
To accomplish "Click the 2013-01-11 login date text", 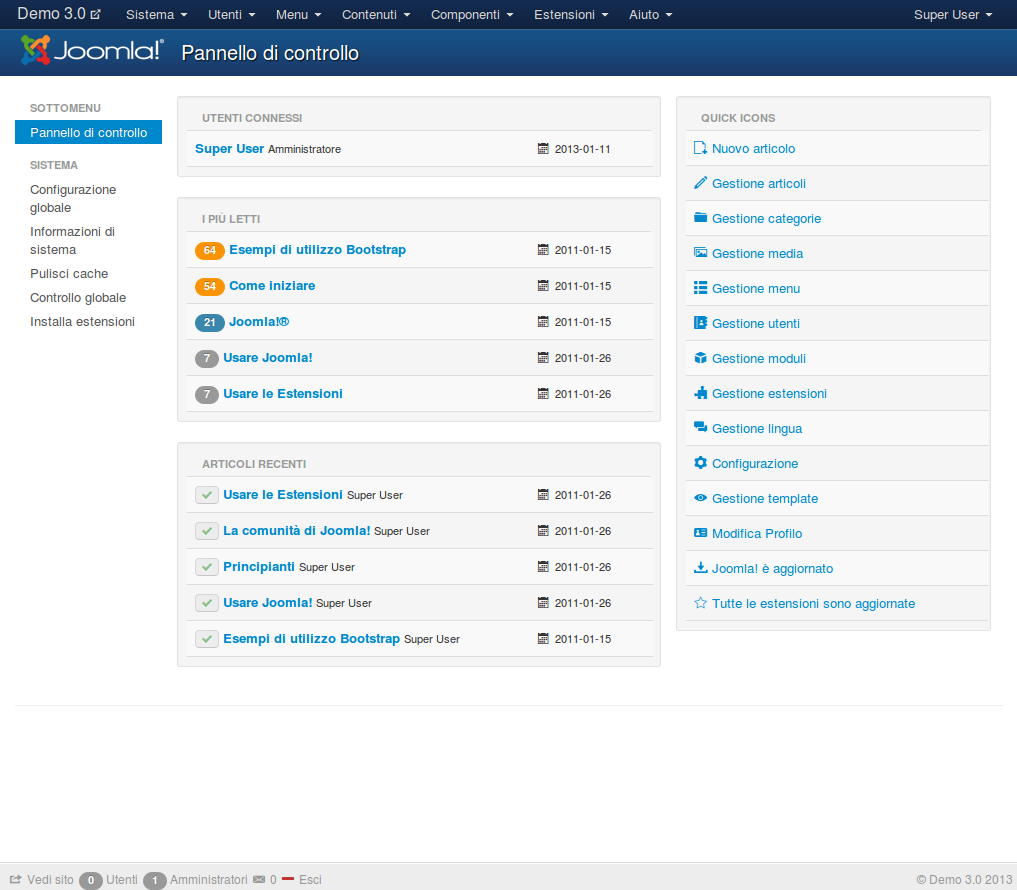I will (x=582, y=149).
